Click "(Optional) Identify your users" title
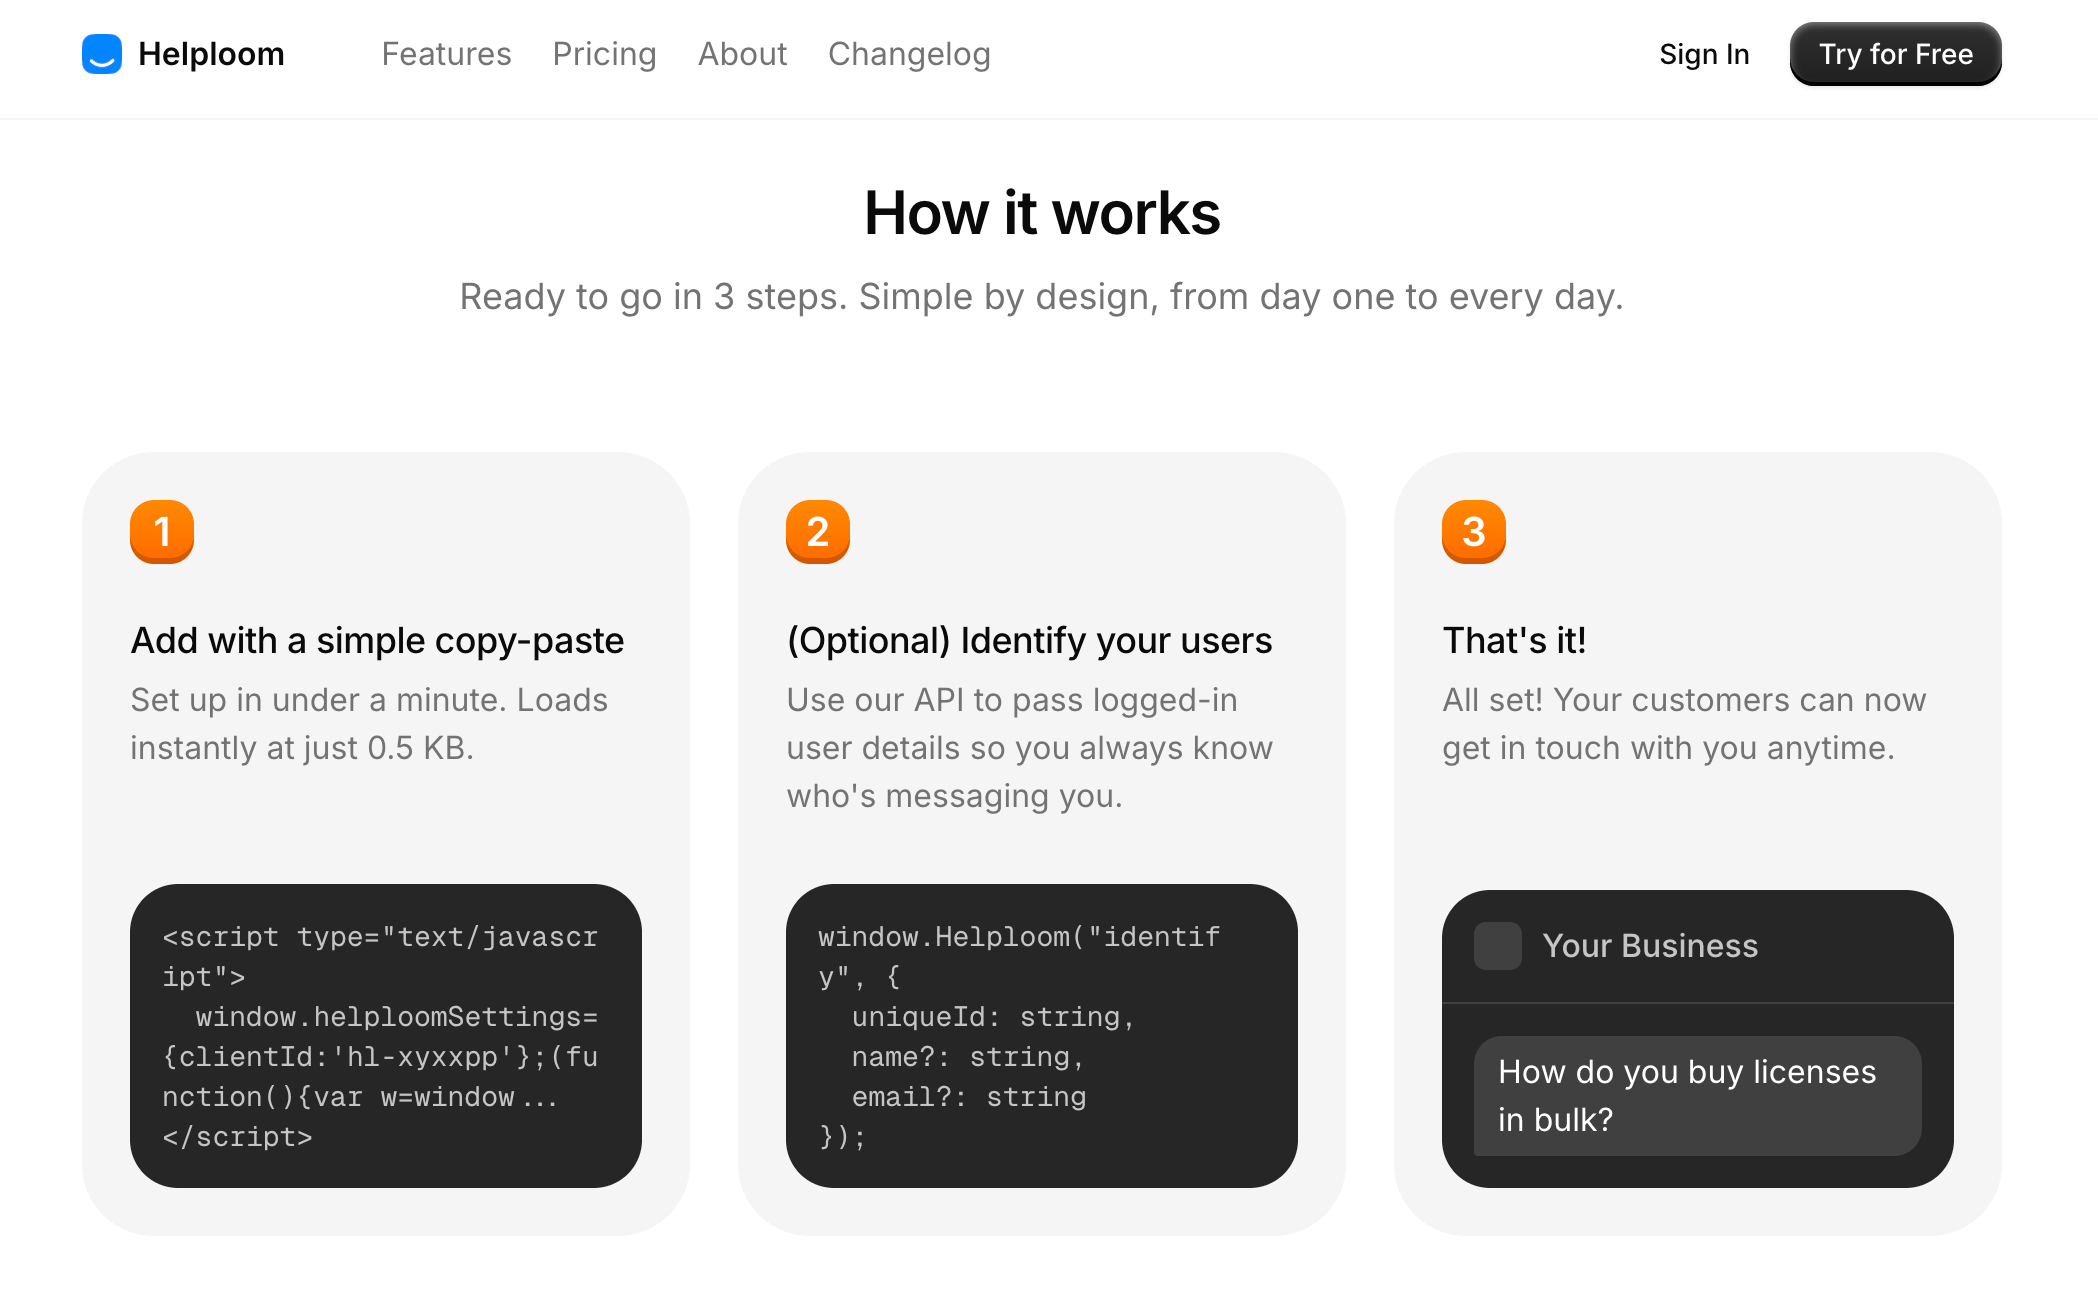The height and width of the screenshot is (1302, 2098). pyautogui.click(x=1029, y=640)
